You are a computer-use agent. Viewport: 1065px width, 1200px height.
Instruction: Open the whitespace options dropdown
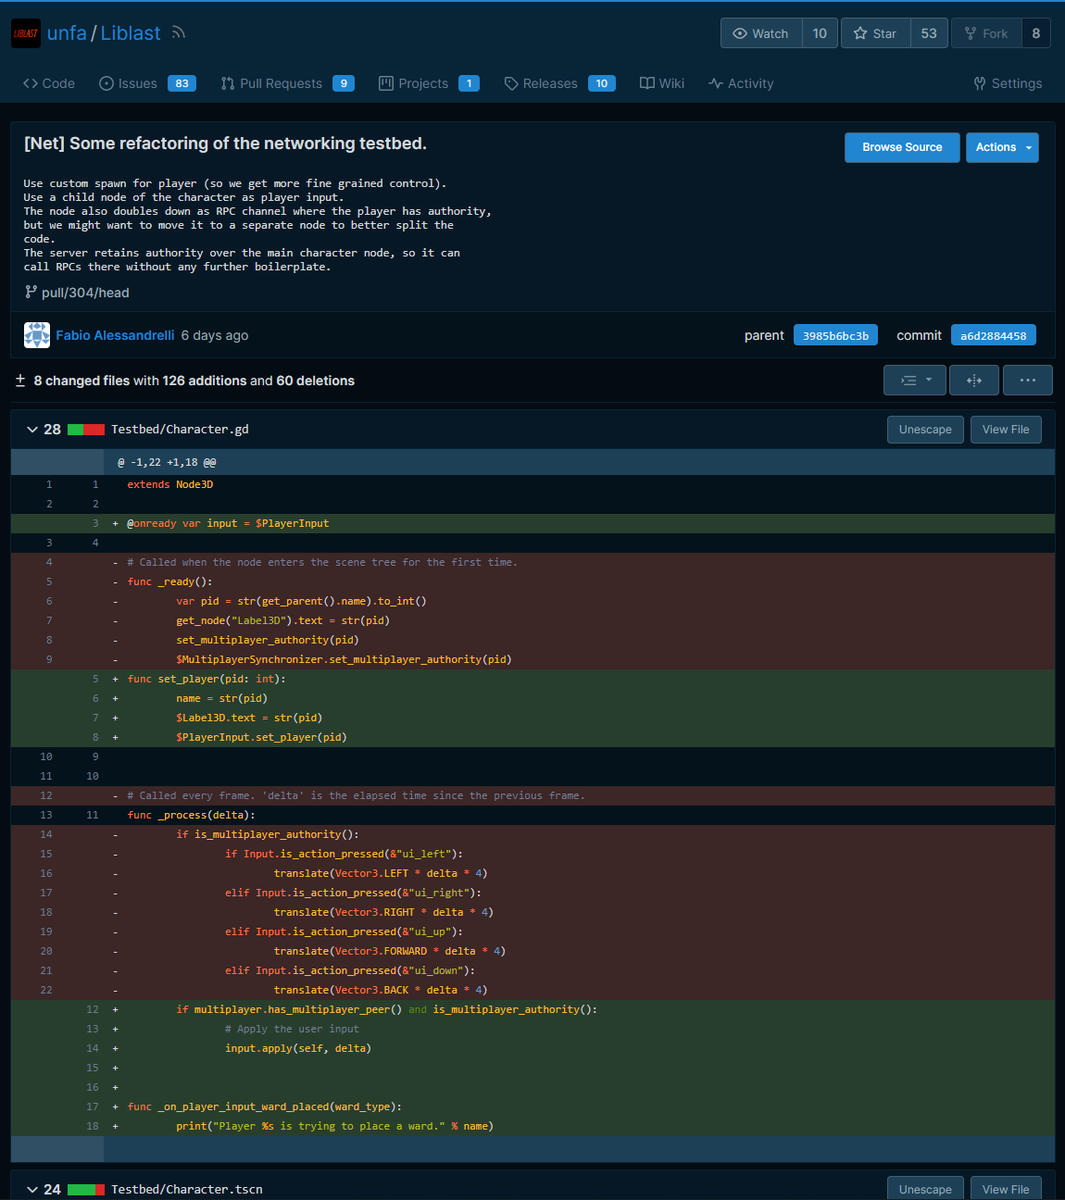[914, 380]
